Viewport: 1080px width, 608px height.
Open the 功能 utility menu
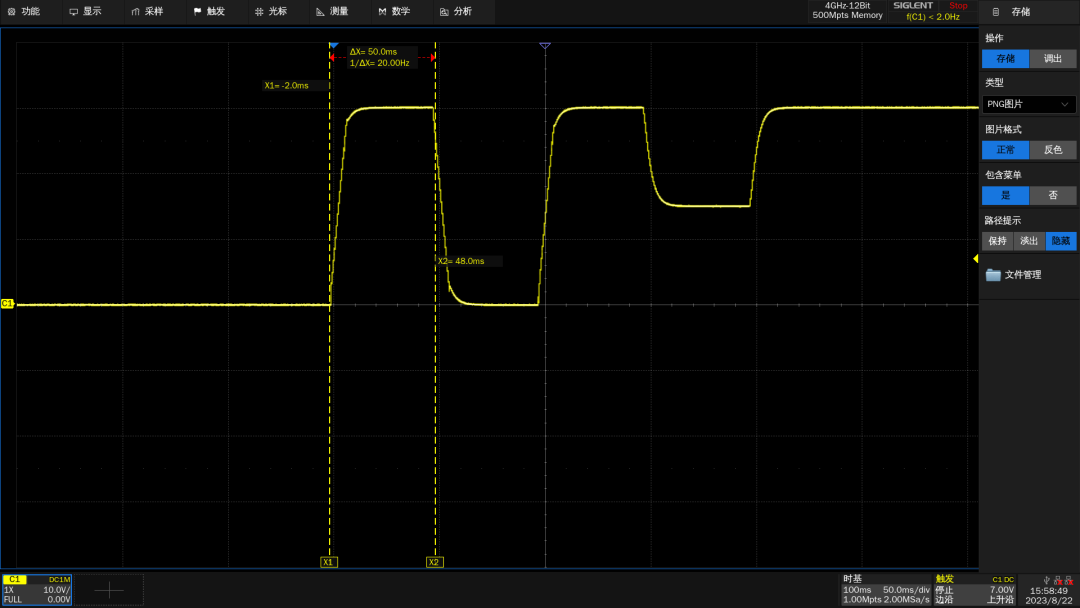click(24, 12)
